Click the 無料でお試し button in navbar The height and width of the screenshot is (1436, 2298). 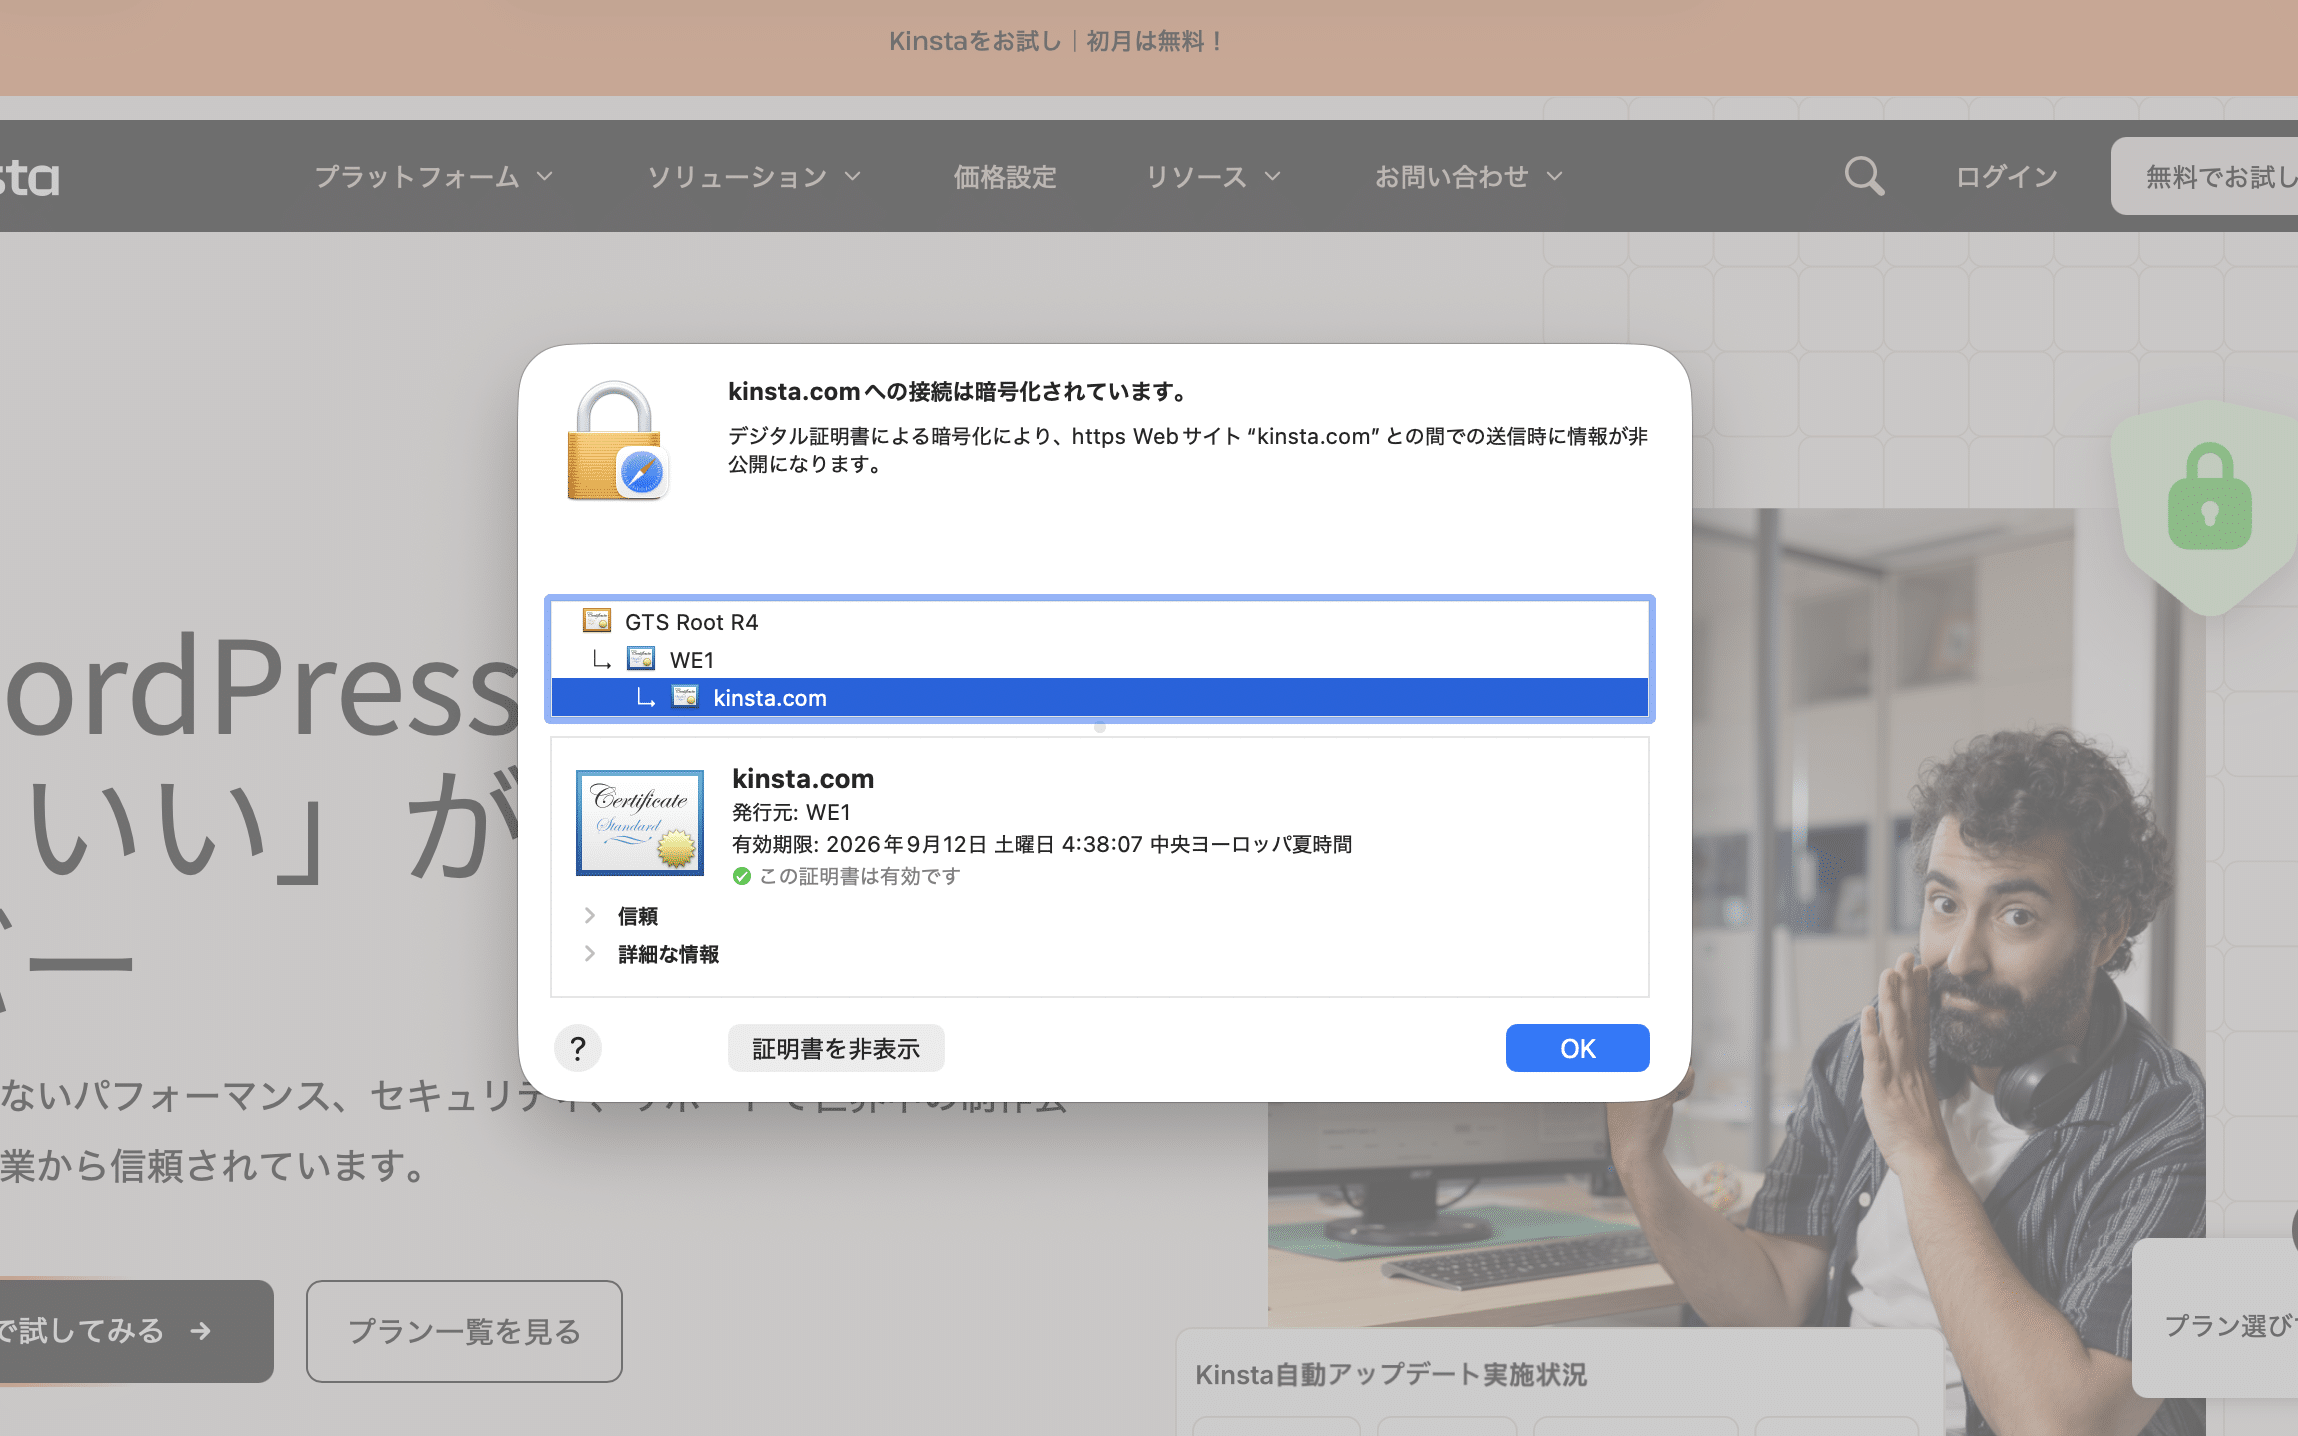pyautogui.click(x=2204, y=176)
